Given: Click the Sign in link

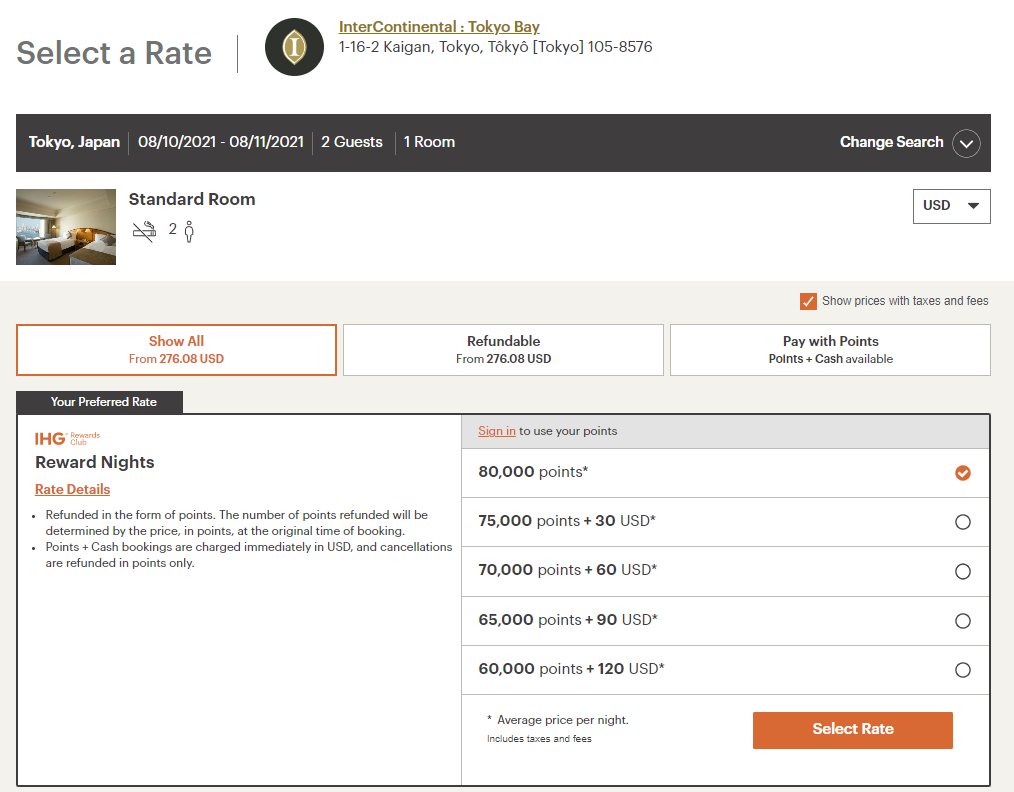Looking at the screenshot, I should pyautogui.click(x=496, y=430).
